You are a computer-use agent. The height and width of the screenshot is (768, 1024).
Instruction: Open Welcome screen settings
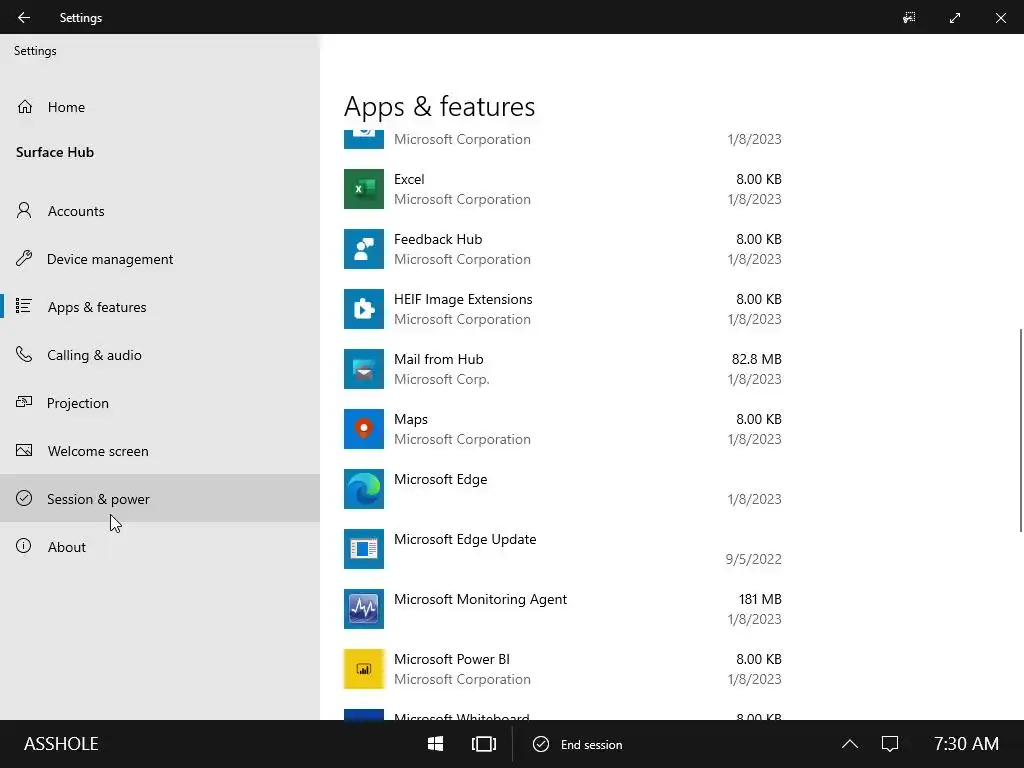160,451
